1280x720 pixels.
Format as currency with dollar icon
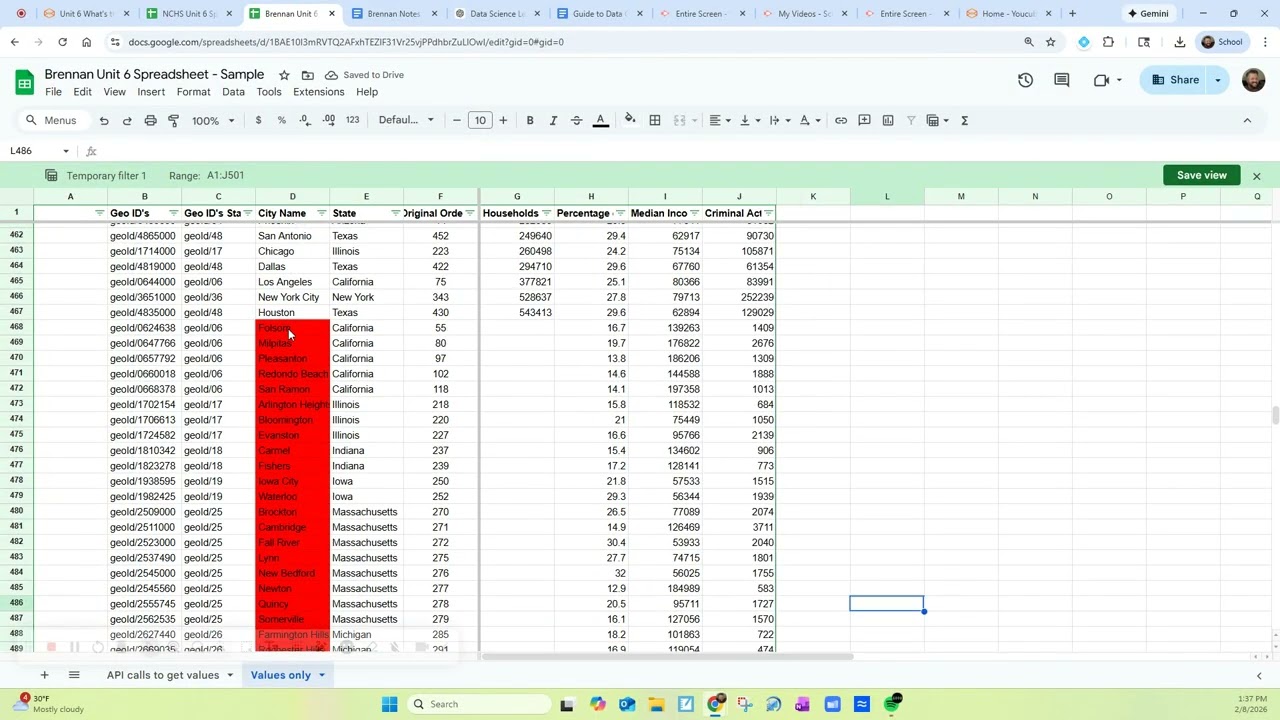click(258, 120)
